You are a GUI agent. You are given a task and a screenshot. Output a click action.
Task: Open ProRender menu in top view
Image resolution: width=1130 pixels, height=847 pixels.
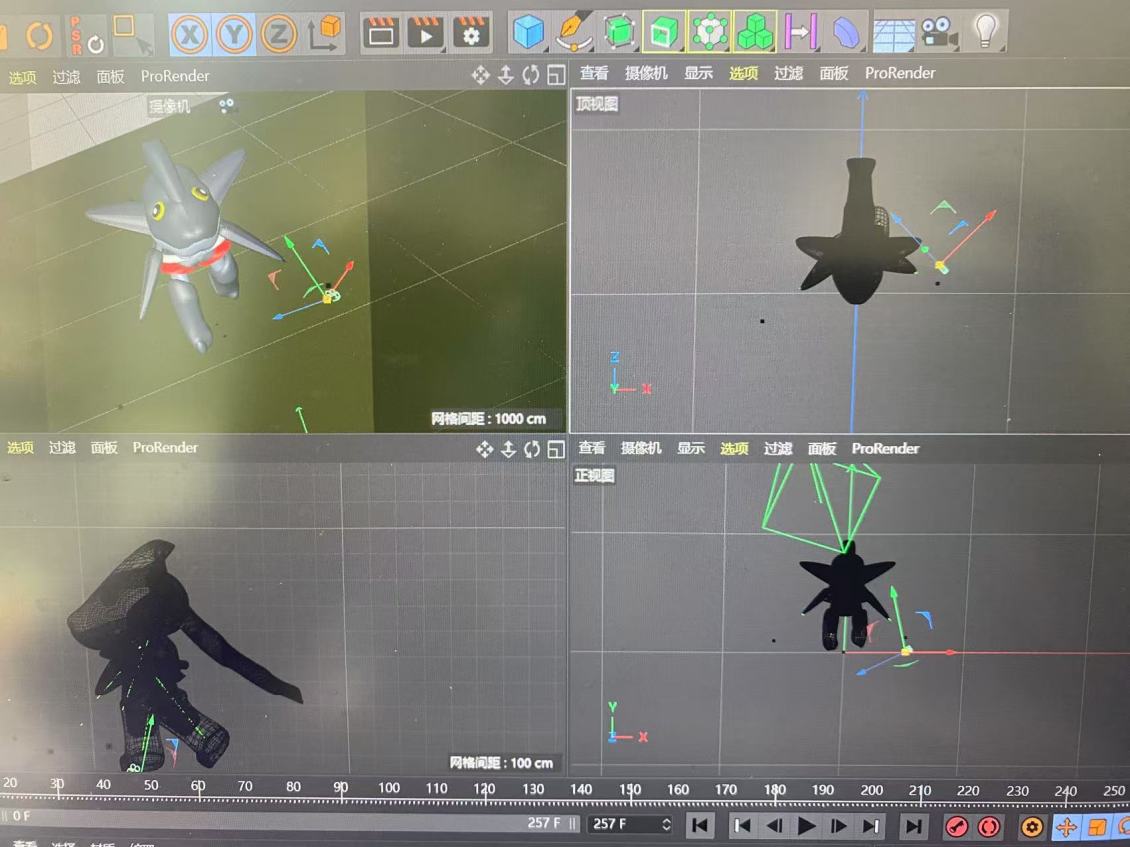point(900,73)
